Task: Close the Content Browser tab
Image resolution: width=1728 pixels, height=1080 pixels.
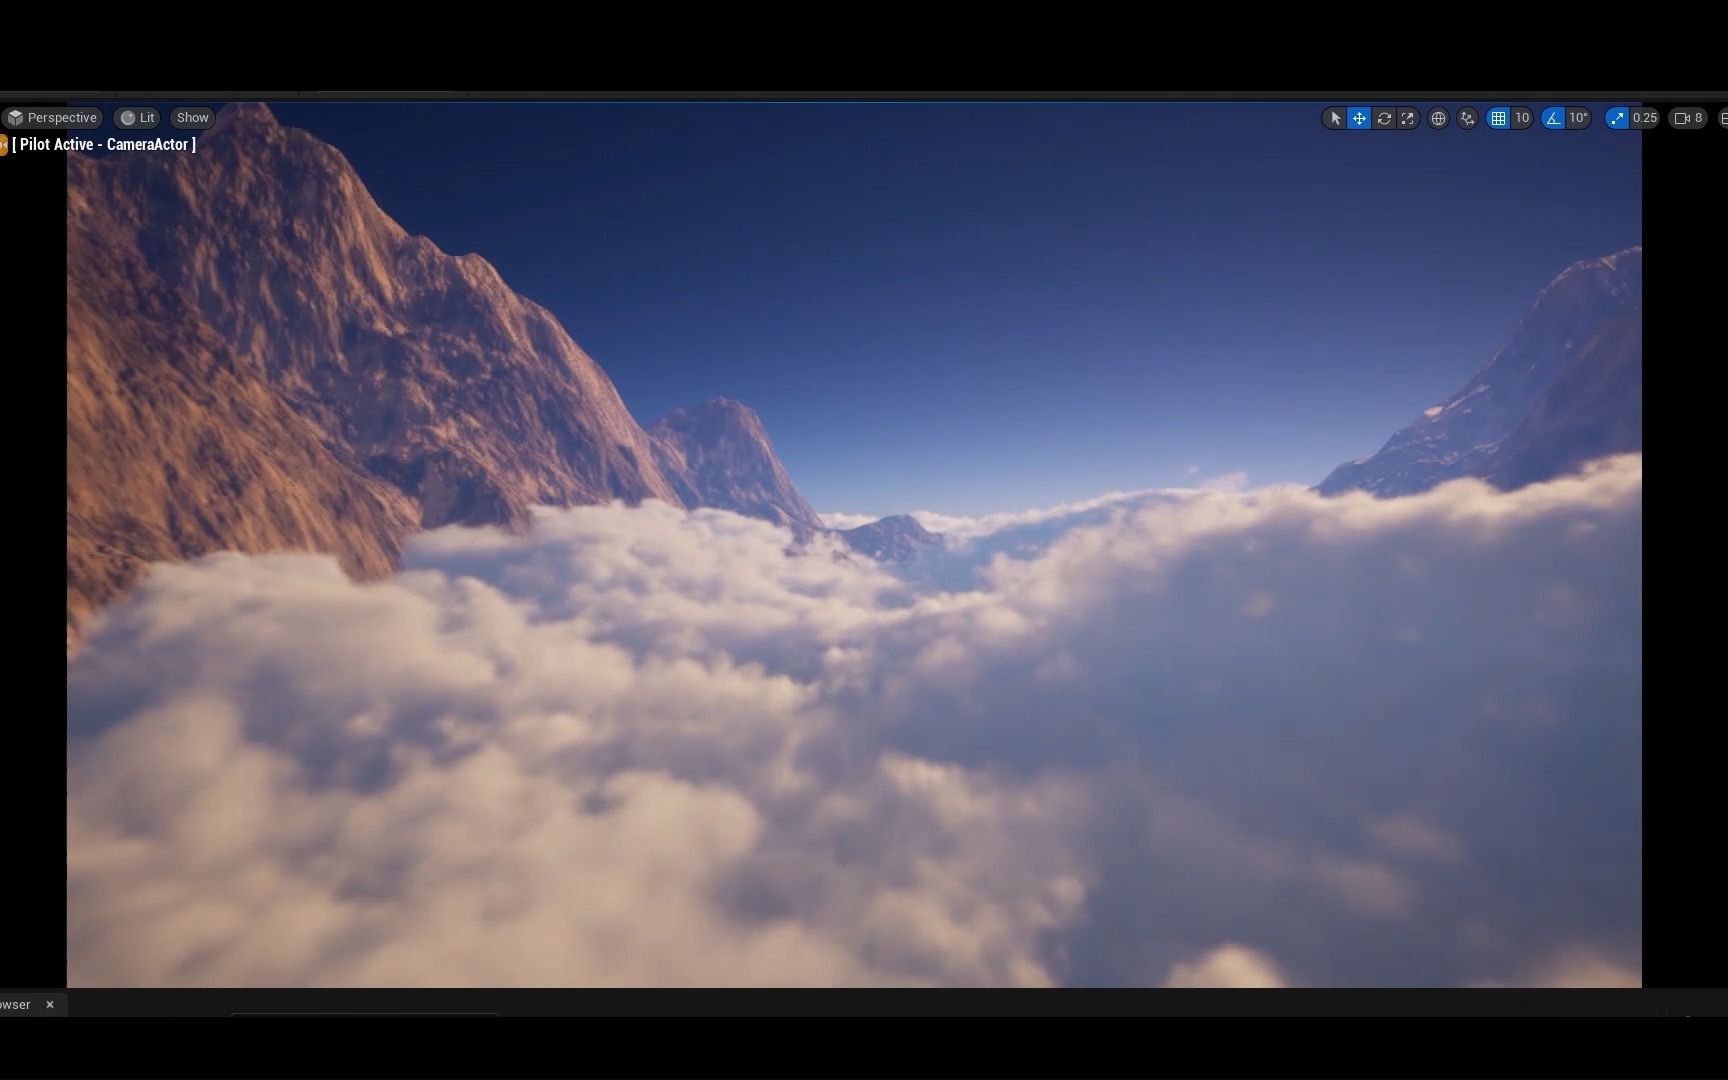Action: point(49,1004)
